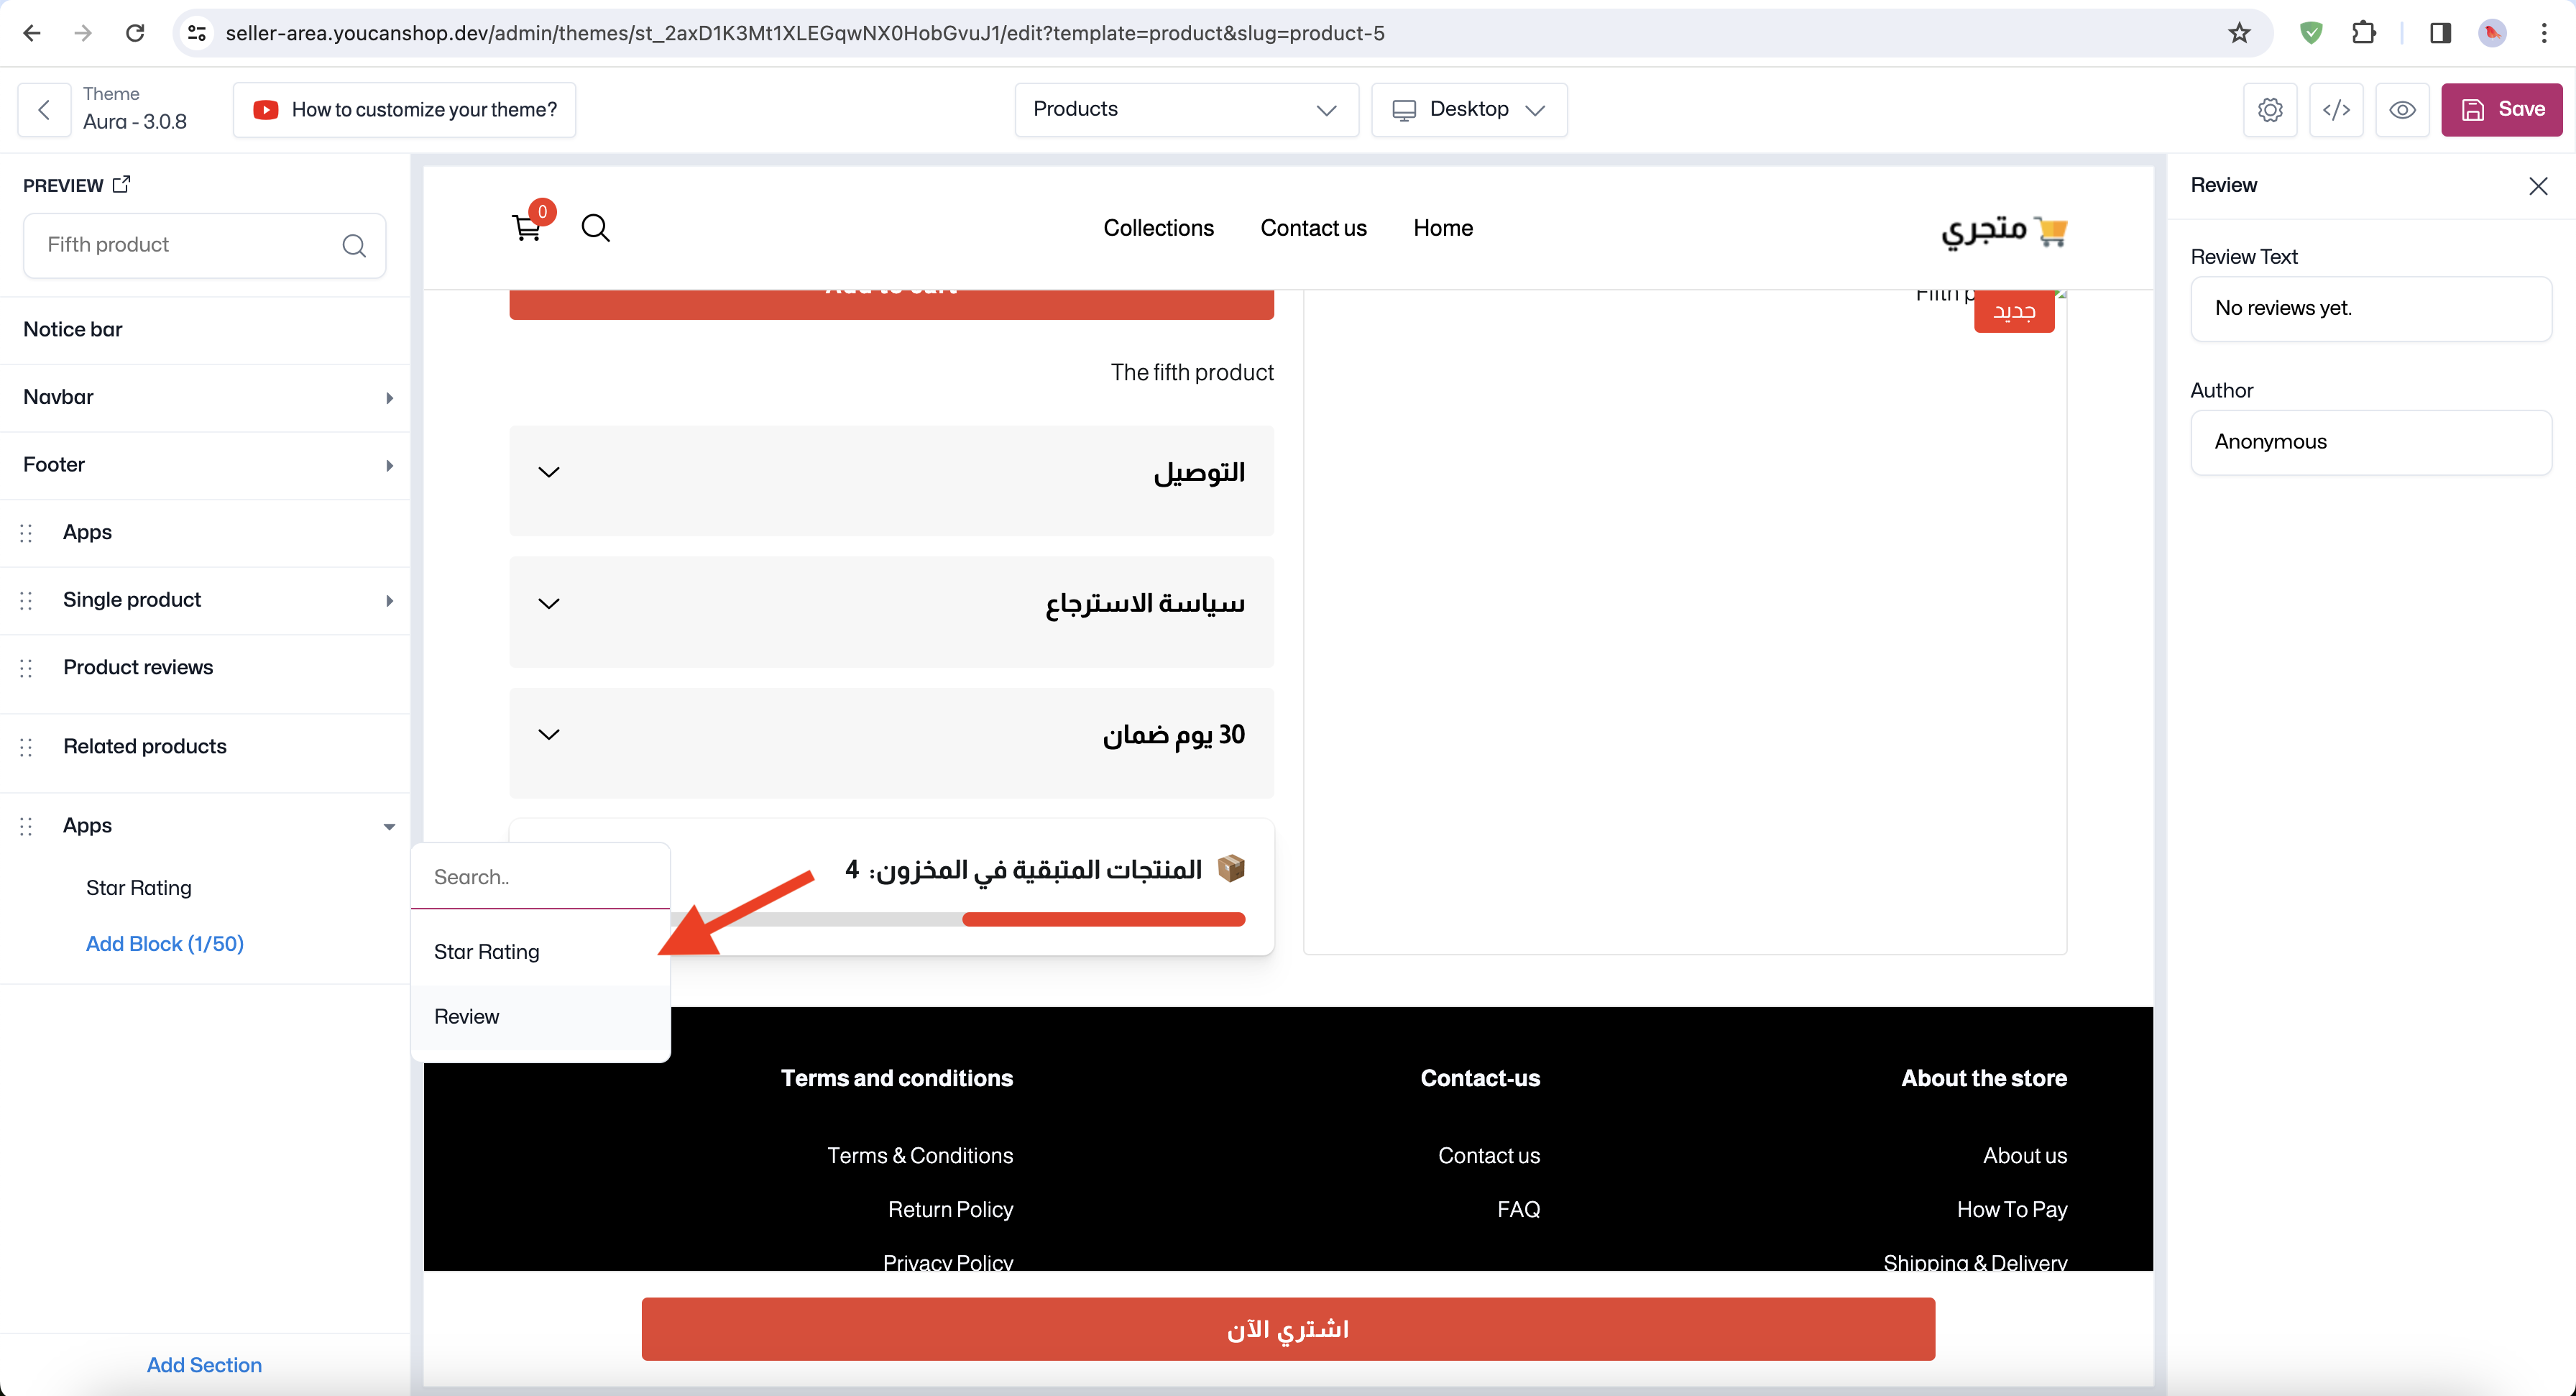Select the Product reviews section
Screen dimensions: 2576x1396
[138, 667]
